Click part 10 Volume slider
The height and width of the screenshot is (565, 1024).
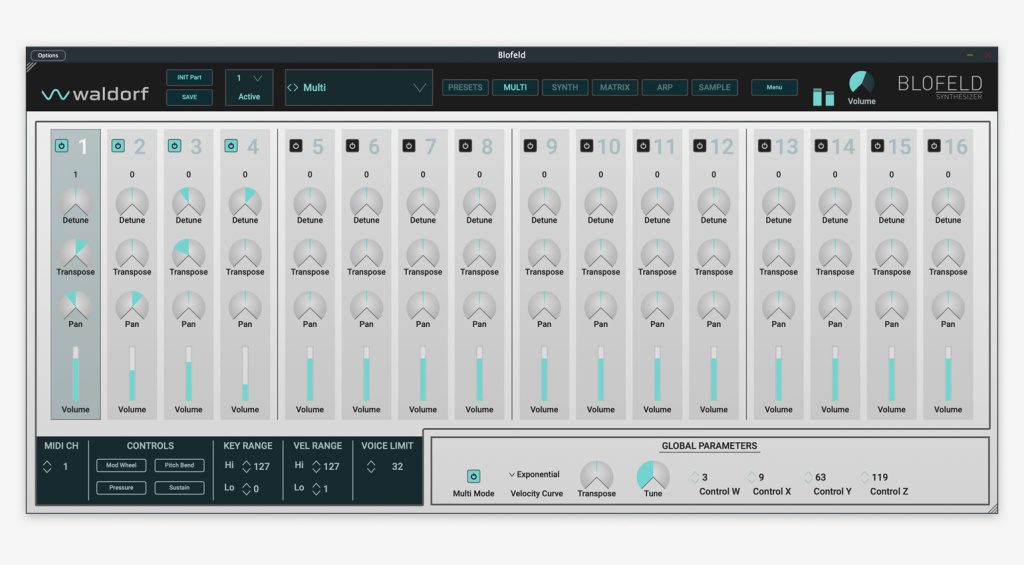click(x=601, y=373)
